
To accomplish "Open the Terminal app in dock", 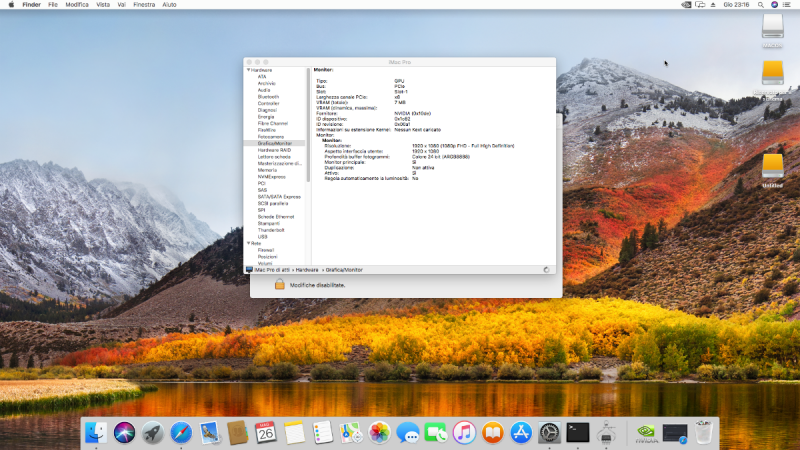I will point(577,432).
